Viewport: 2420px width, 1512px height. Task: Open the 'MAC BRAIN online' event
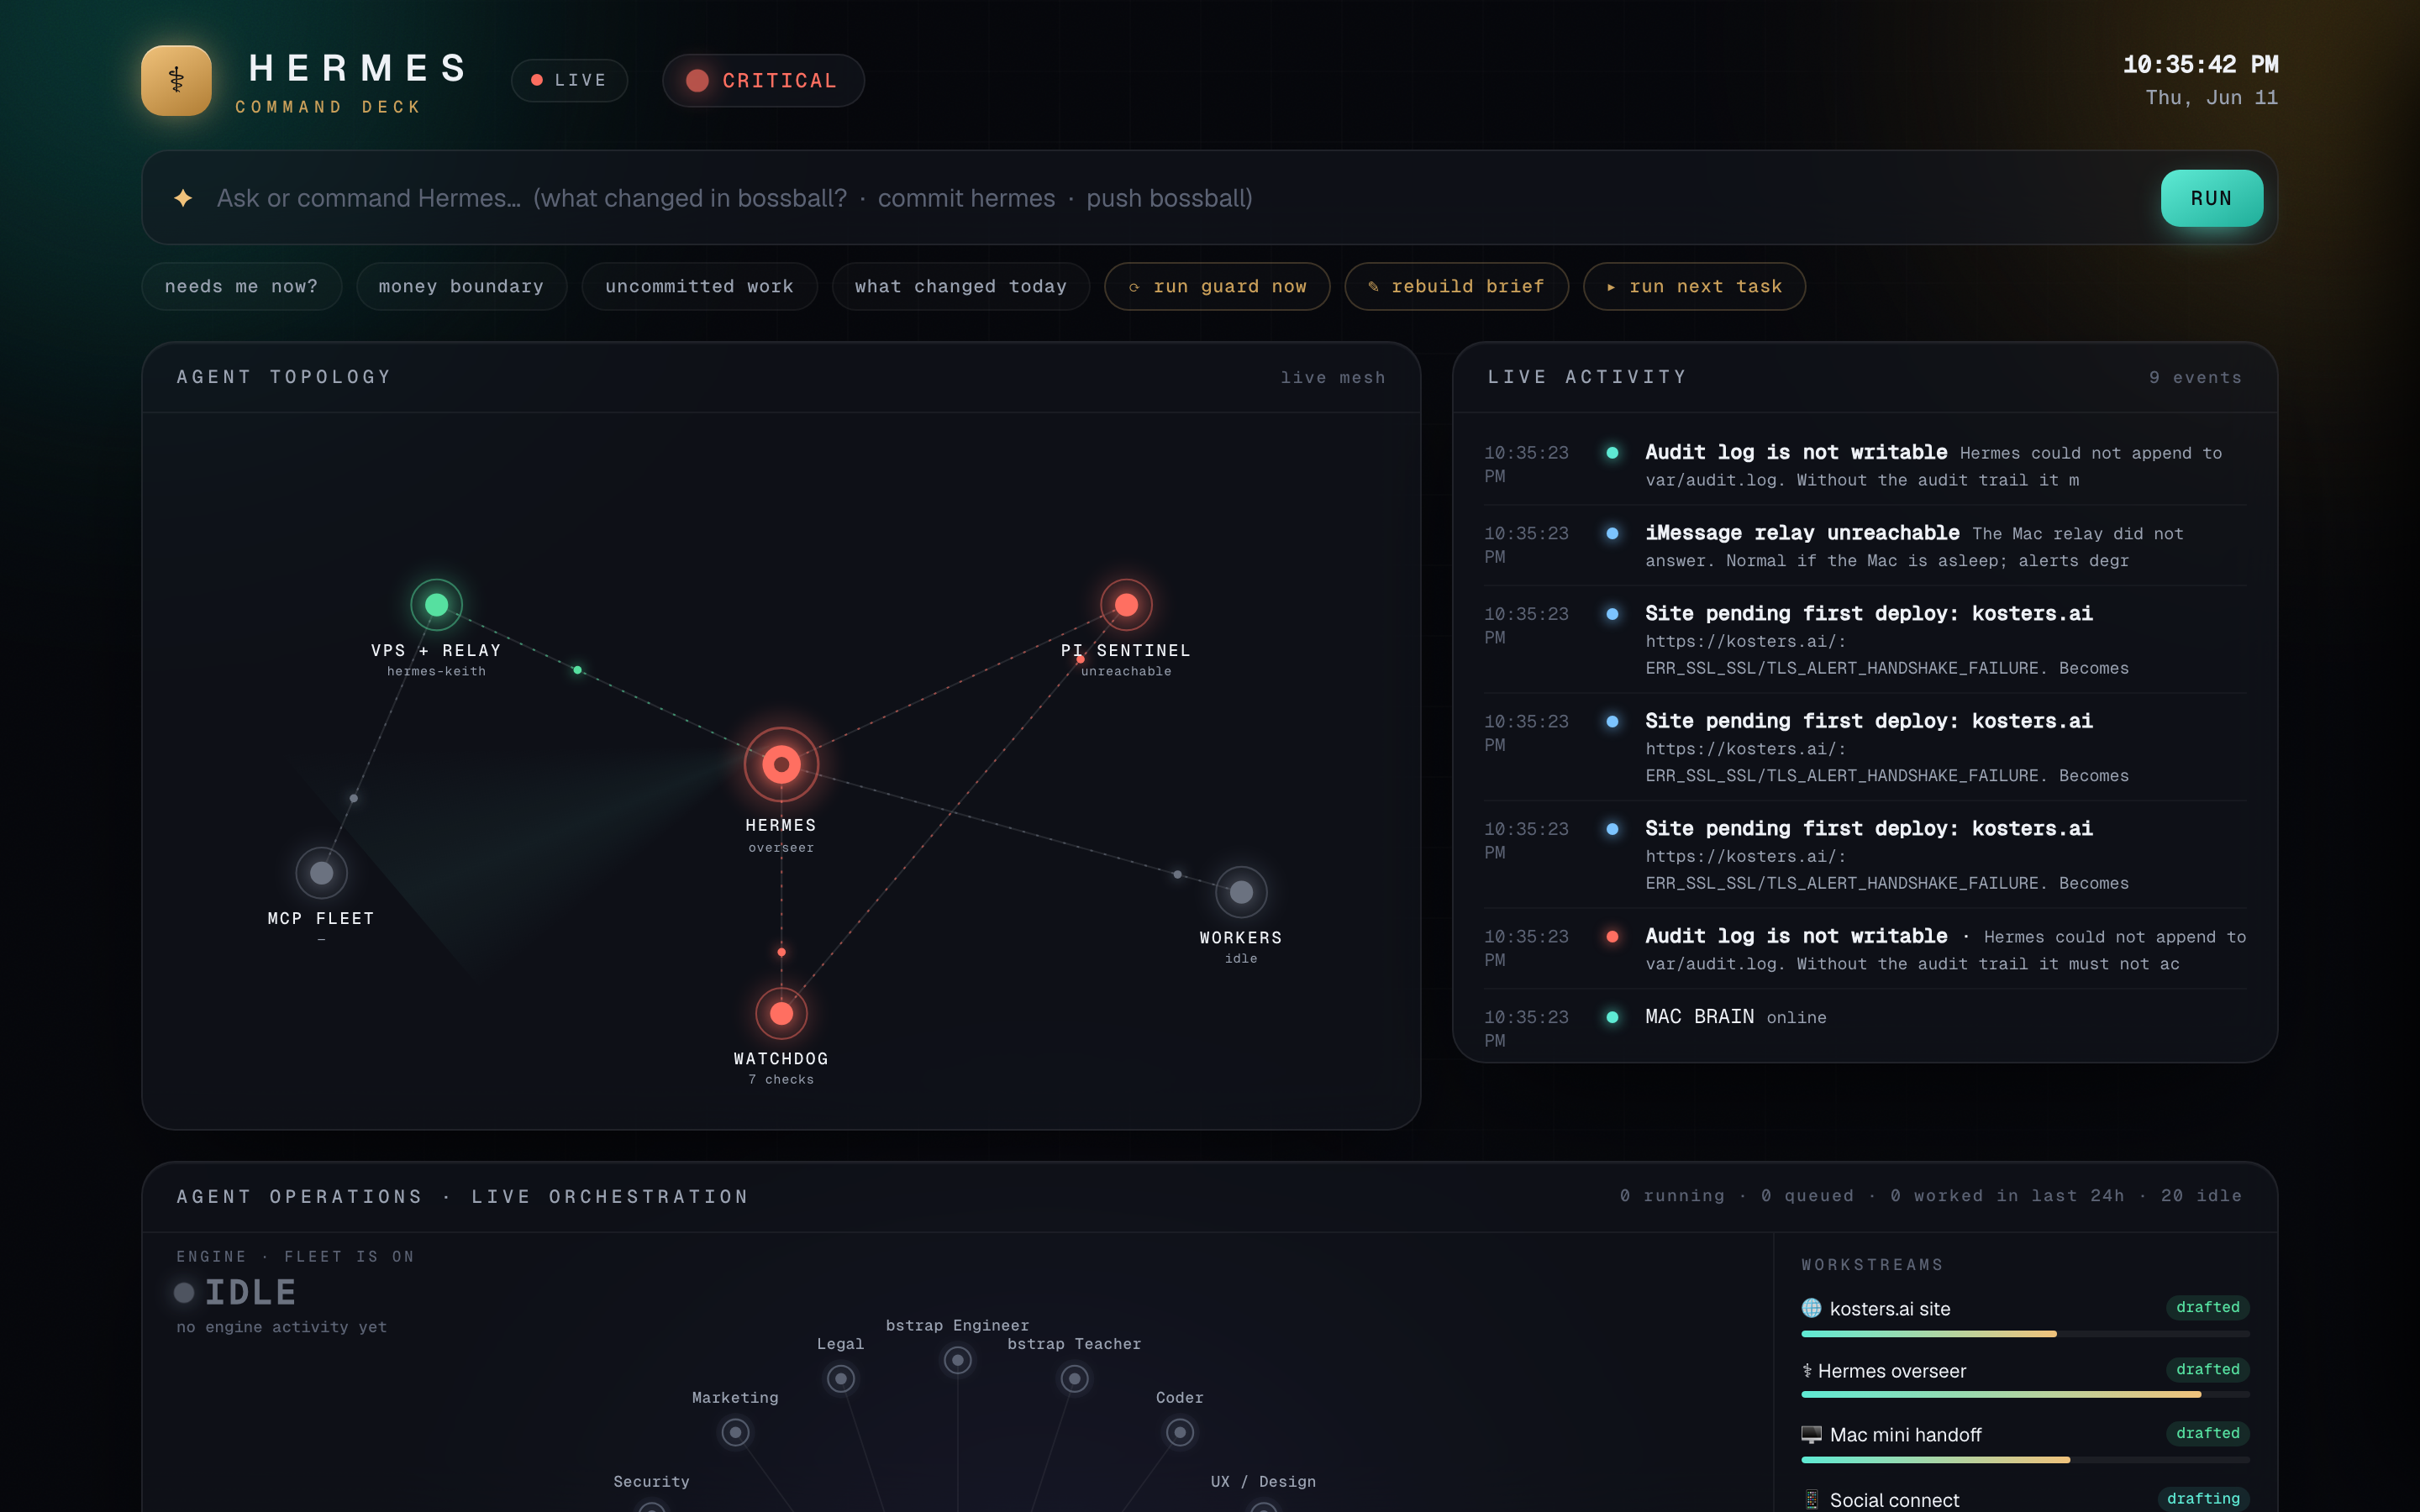tap(1865, 1027)
